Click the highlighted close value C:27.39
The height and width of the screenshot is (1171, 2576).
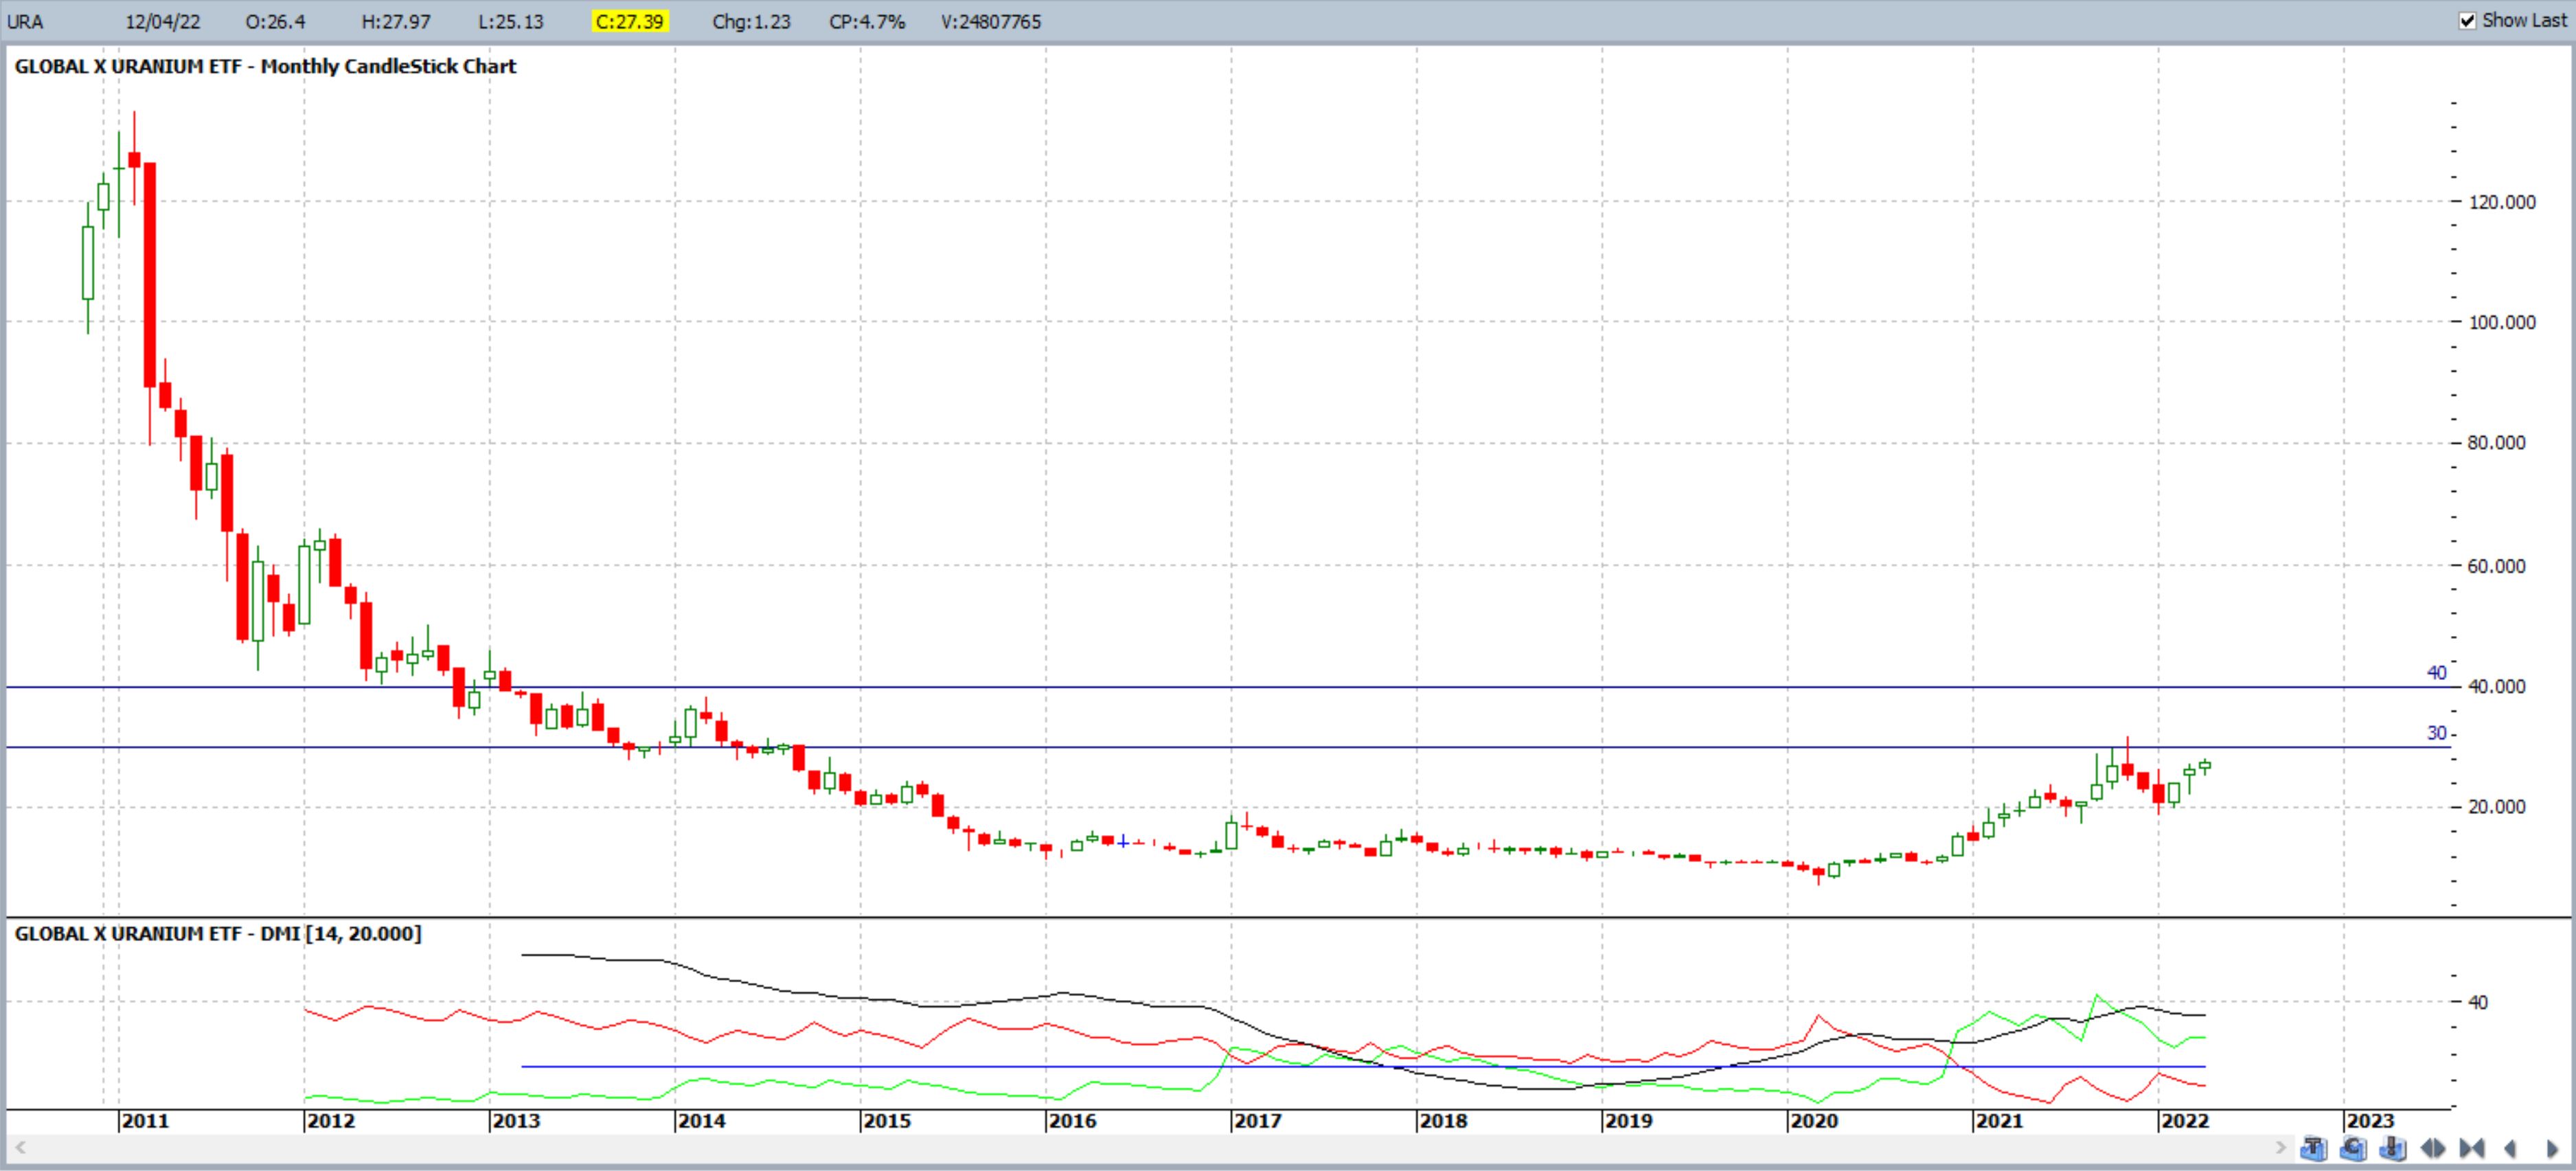pyautogui.click(x=629, y=21)
